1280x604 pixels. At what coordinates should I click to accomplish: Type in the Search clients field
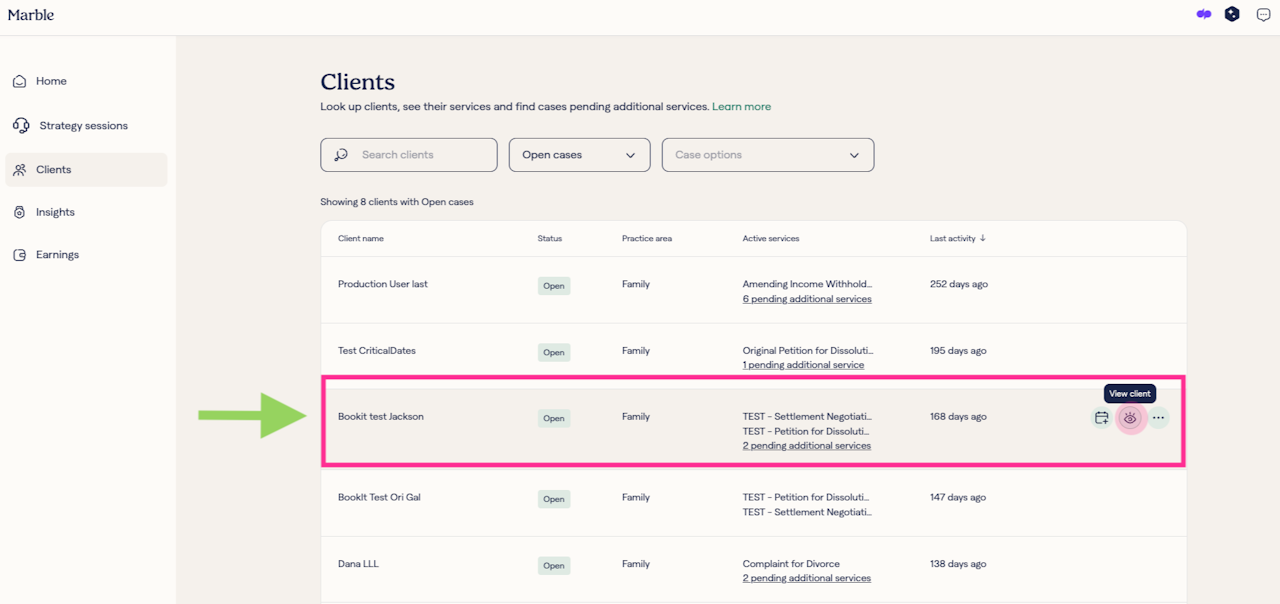[x=420, y=155]
